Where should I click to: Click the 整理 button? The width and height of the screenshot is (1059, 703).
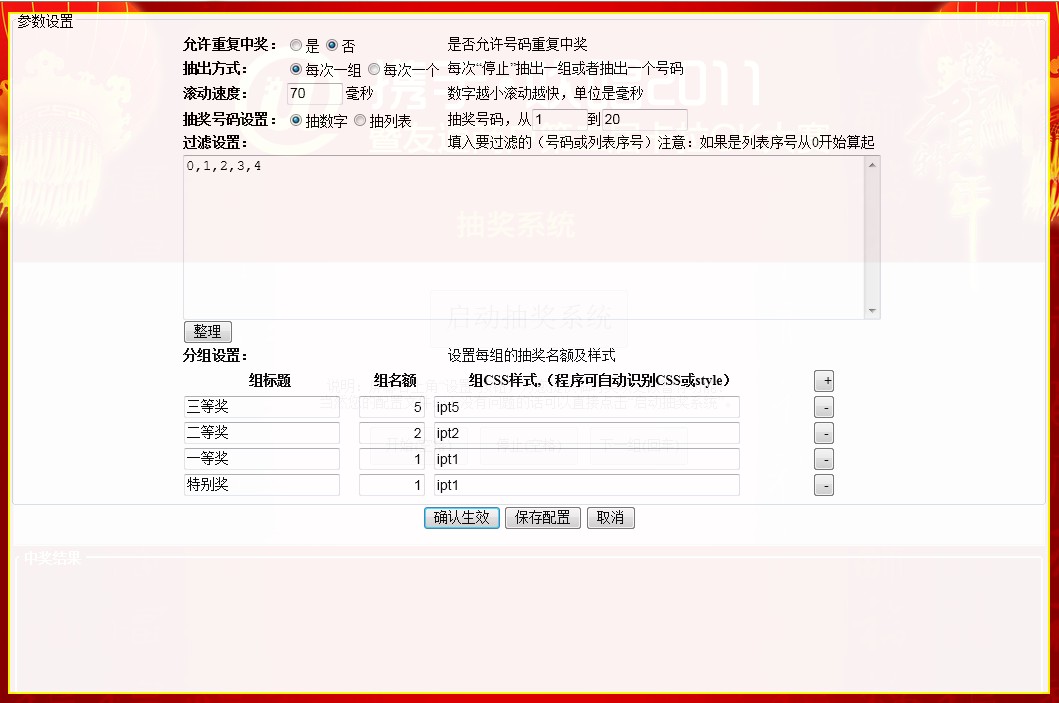click(x=208, y=332)
